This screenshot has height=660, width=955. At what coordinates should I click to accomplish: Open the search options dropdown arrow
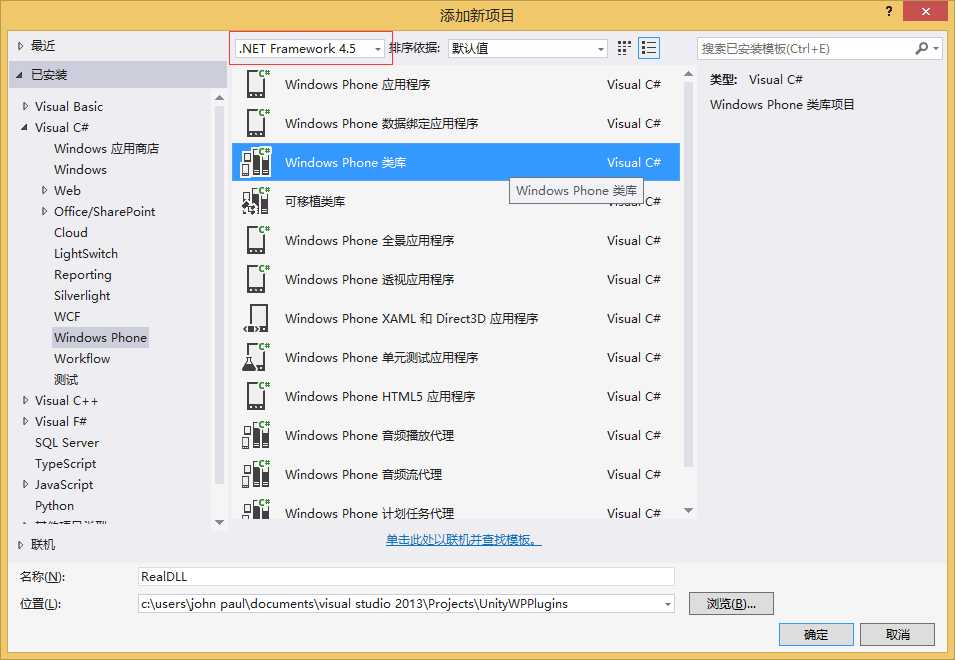(x=936, y=48)
